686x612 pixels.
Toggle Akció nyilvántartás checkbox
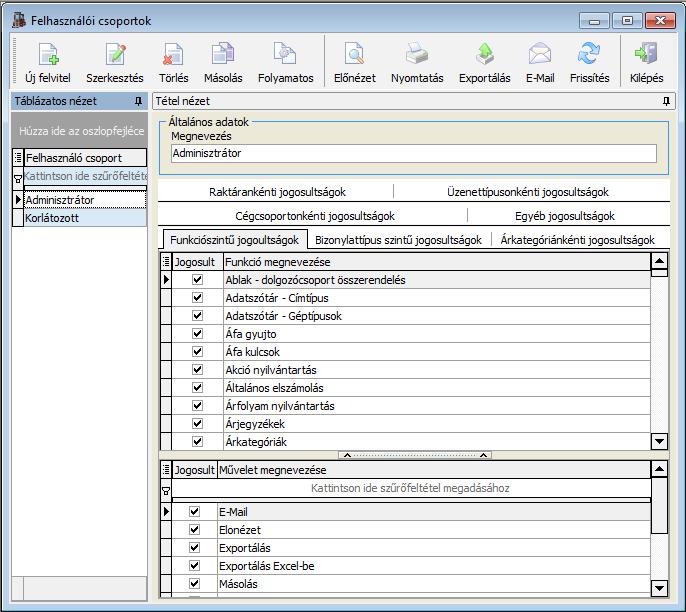pos(197,369)
